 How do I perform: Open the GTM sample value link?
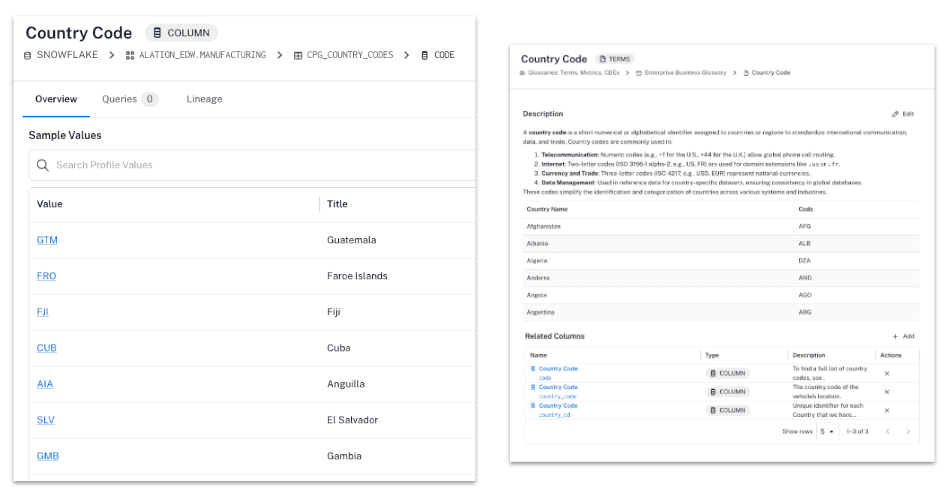47,240
